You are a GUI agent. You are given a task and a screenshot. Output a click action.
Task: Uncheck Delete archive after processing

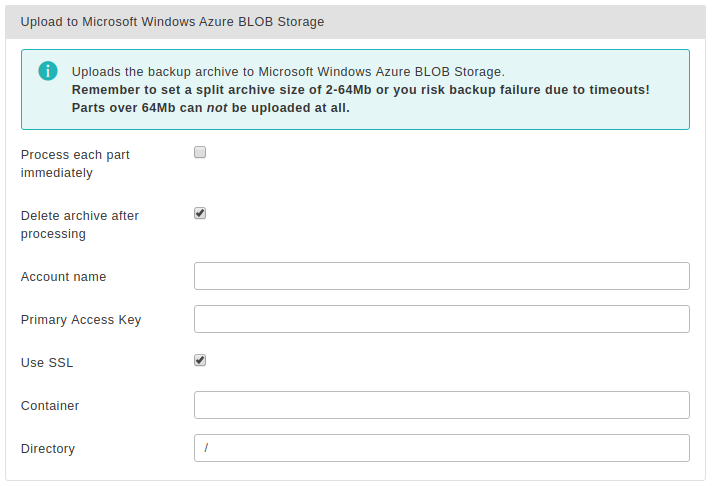pyautogui.click(x=200, y=213)
